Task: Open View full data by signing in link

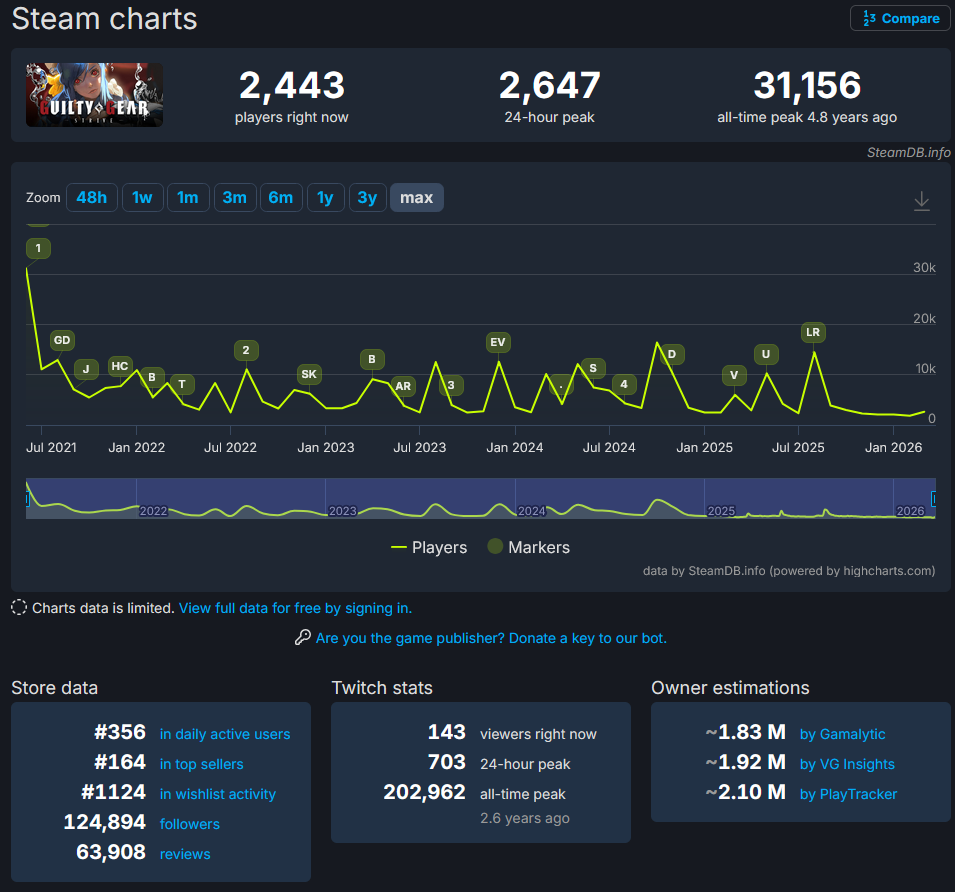Action: (295, 608)
